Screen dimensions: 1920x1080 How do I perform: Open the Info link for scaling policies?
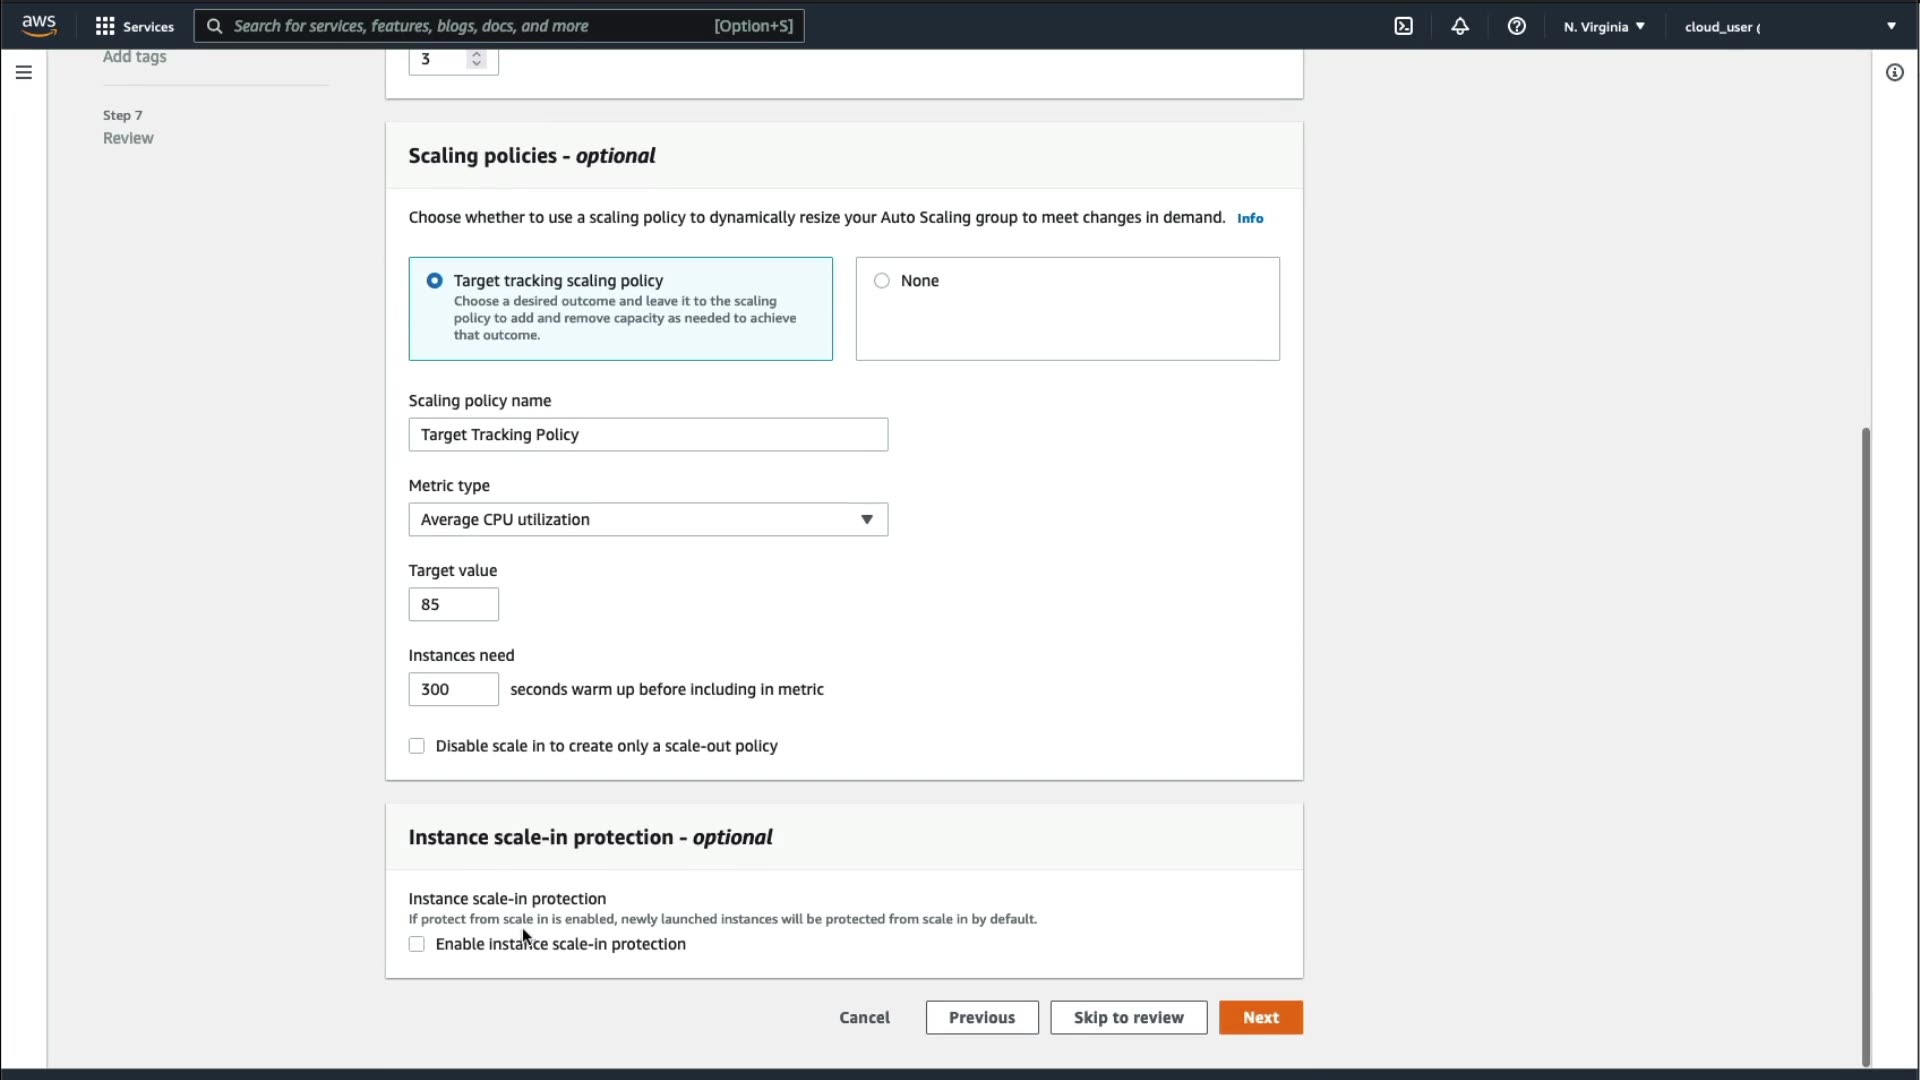pyautogui.click(x=1249, y=218)
